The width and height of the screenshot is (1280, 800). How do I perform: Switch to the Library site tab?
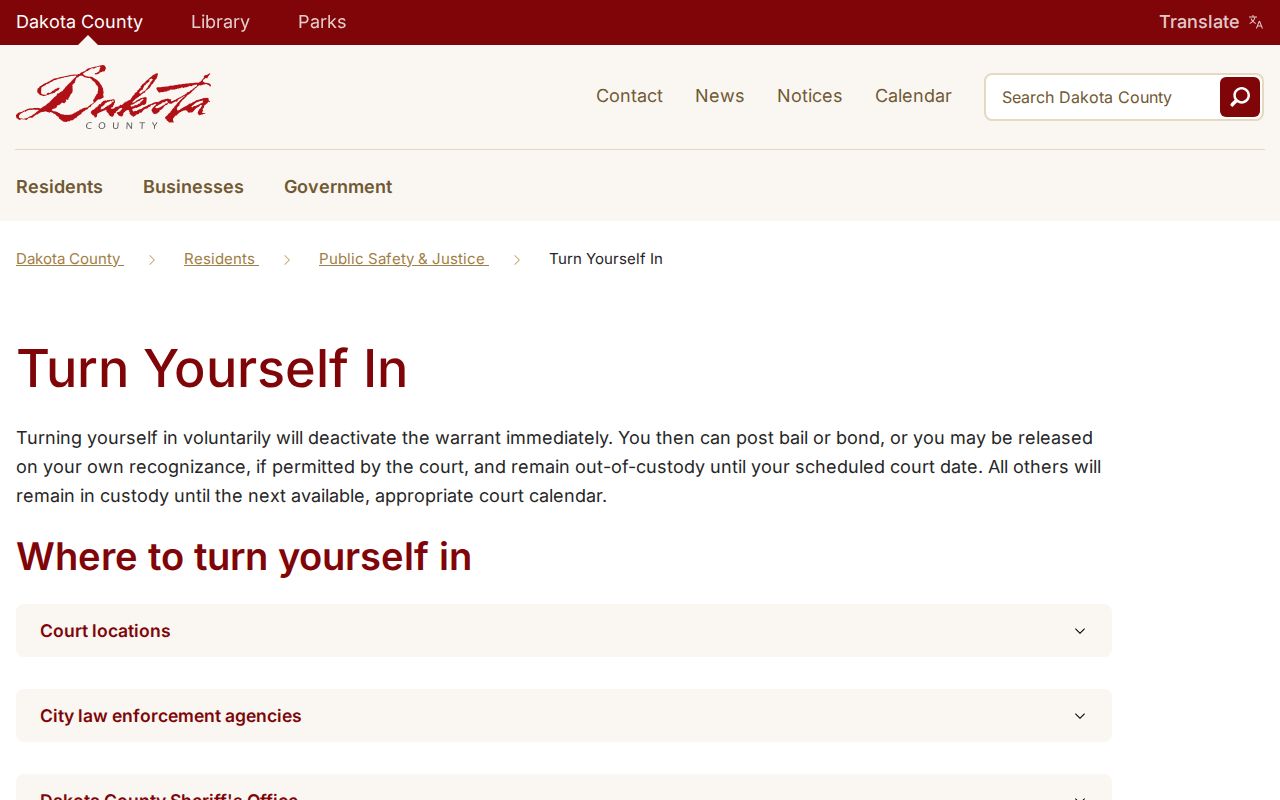click(220, 22)
